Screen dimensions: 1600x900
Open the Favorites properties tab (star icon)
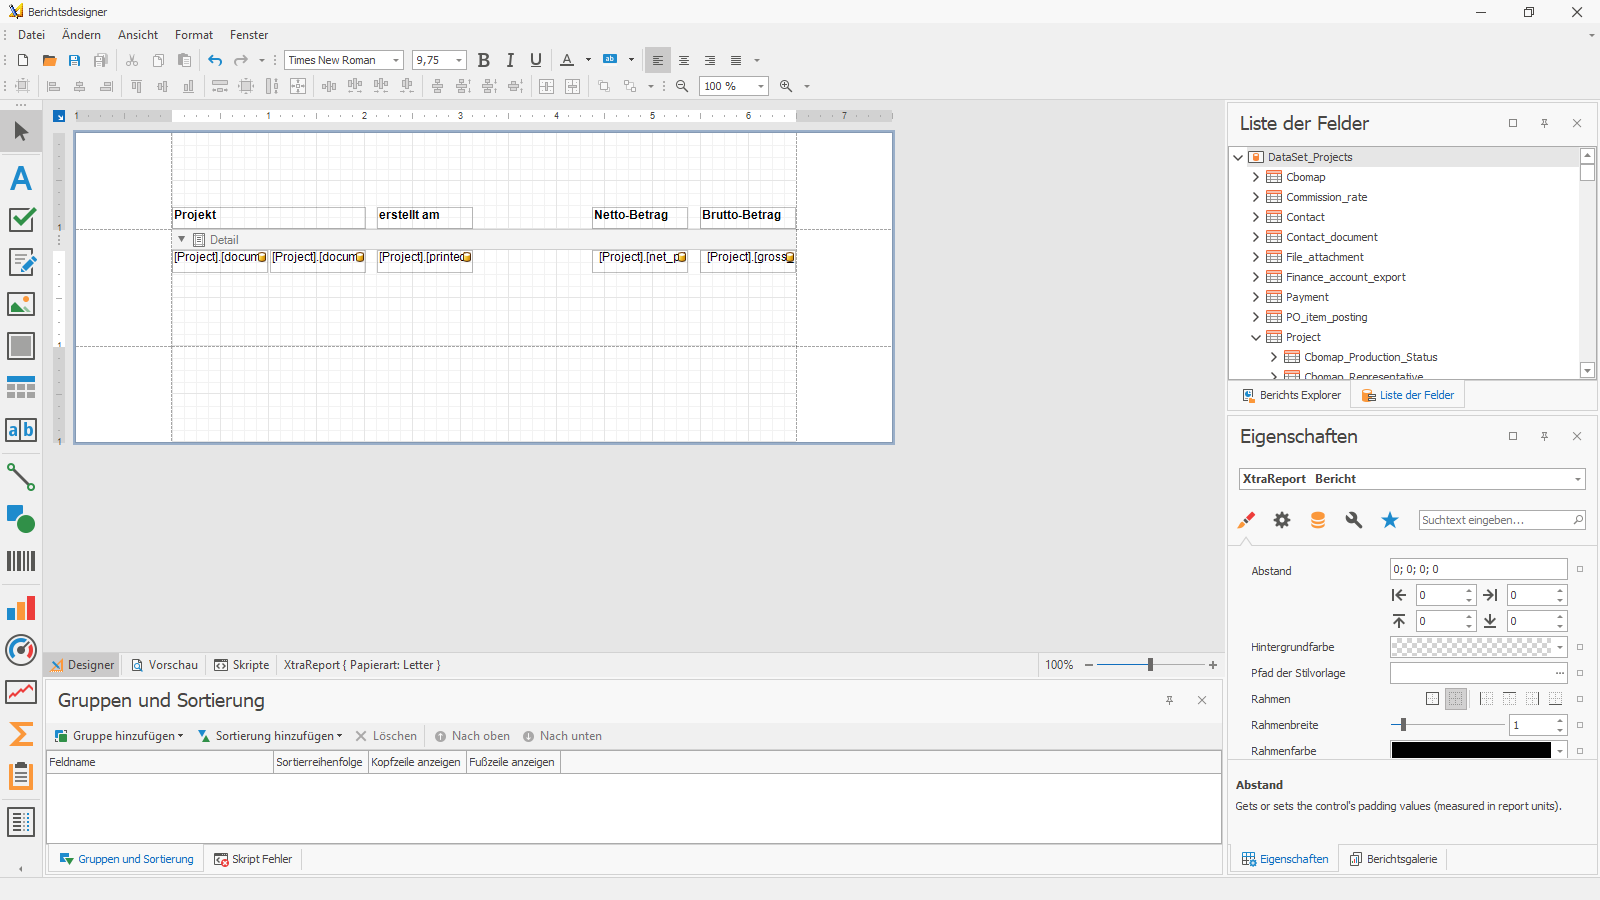tap(1390, 520)
